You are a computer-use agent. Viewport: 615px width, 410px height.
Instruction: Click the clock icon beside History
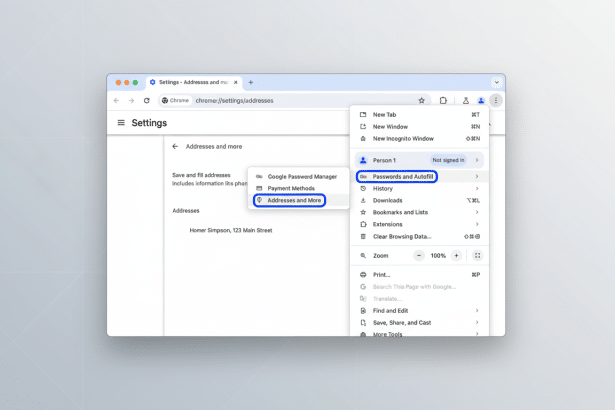pyautogui.click(x=363, y=189)
